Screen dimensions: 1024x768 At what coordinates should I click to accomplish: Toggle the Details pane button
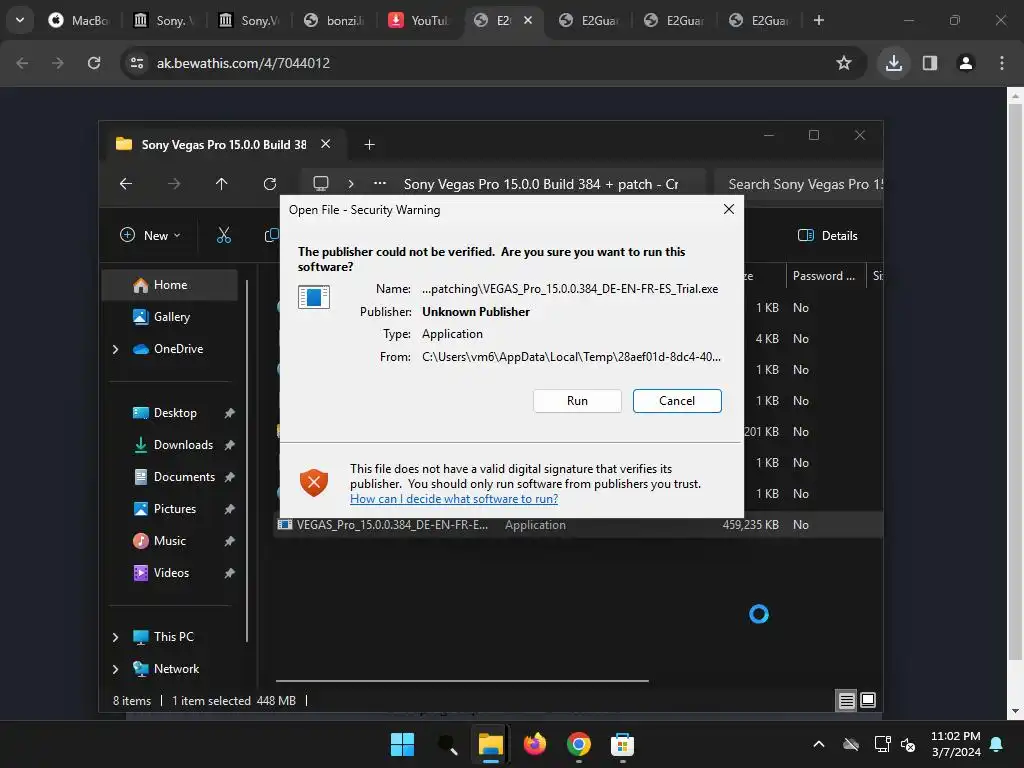click(x=827, y=235)
